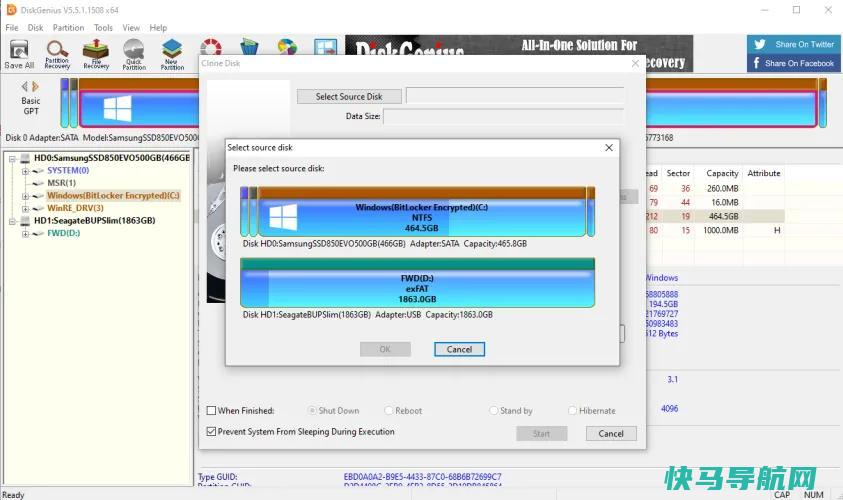The height and width of the screenshot is (500, 843).
Task: Click 1000.0MB capacity cell
Action: (x=720, y=230)
